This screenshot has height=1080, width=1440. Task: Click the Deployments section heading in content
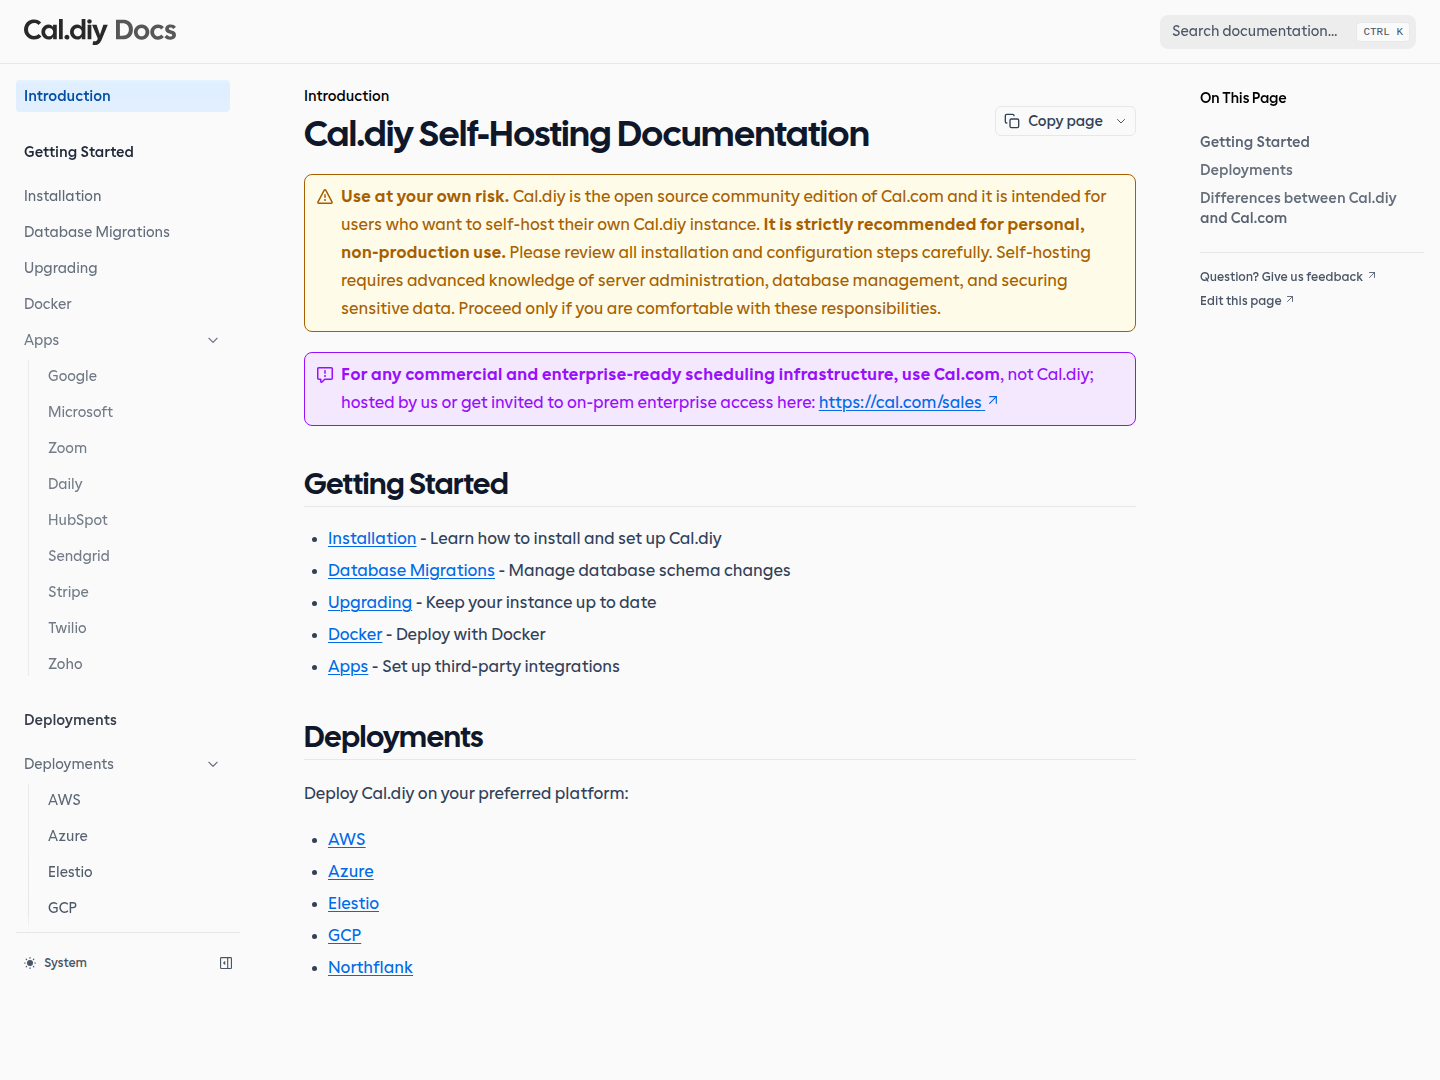(394, 737)
